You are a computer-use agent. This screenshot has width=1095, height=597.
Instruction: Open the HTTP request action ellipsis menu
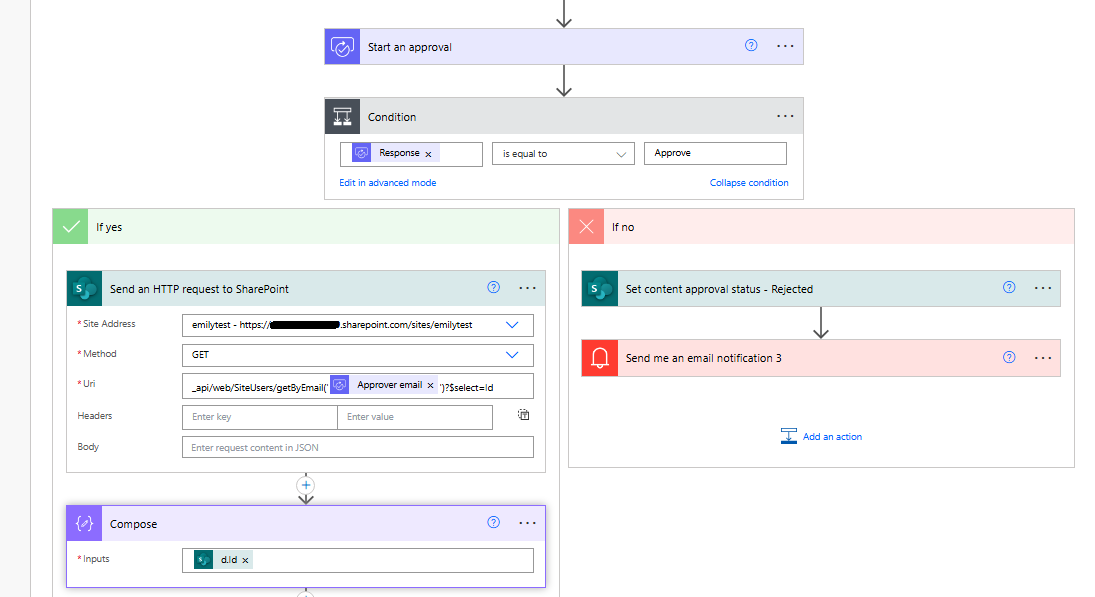527,288
